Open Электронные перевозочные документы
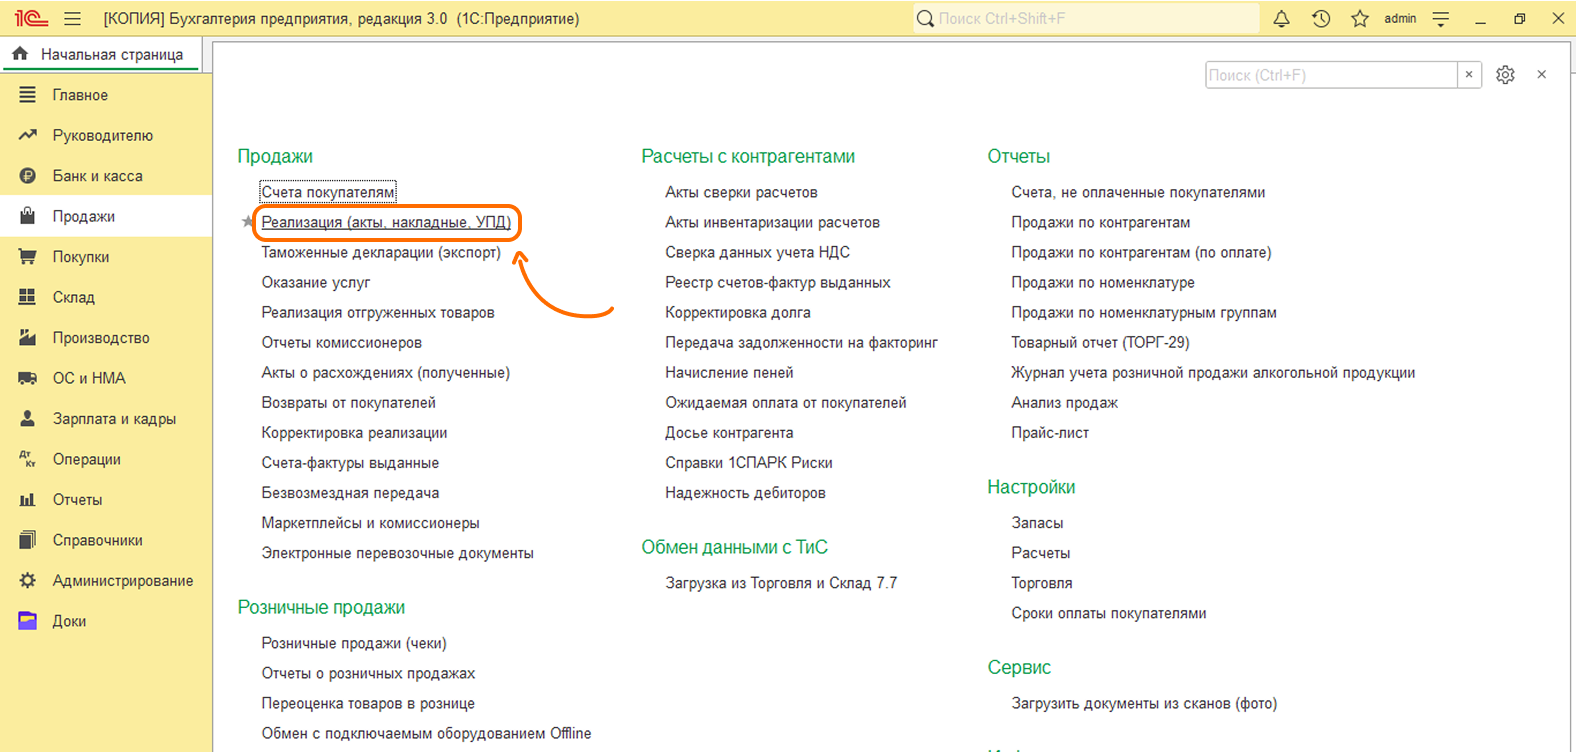 coord(397,552)
